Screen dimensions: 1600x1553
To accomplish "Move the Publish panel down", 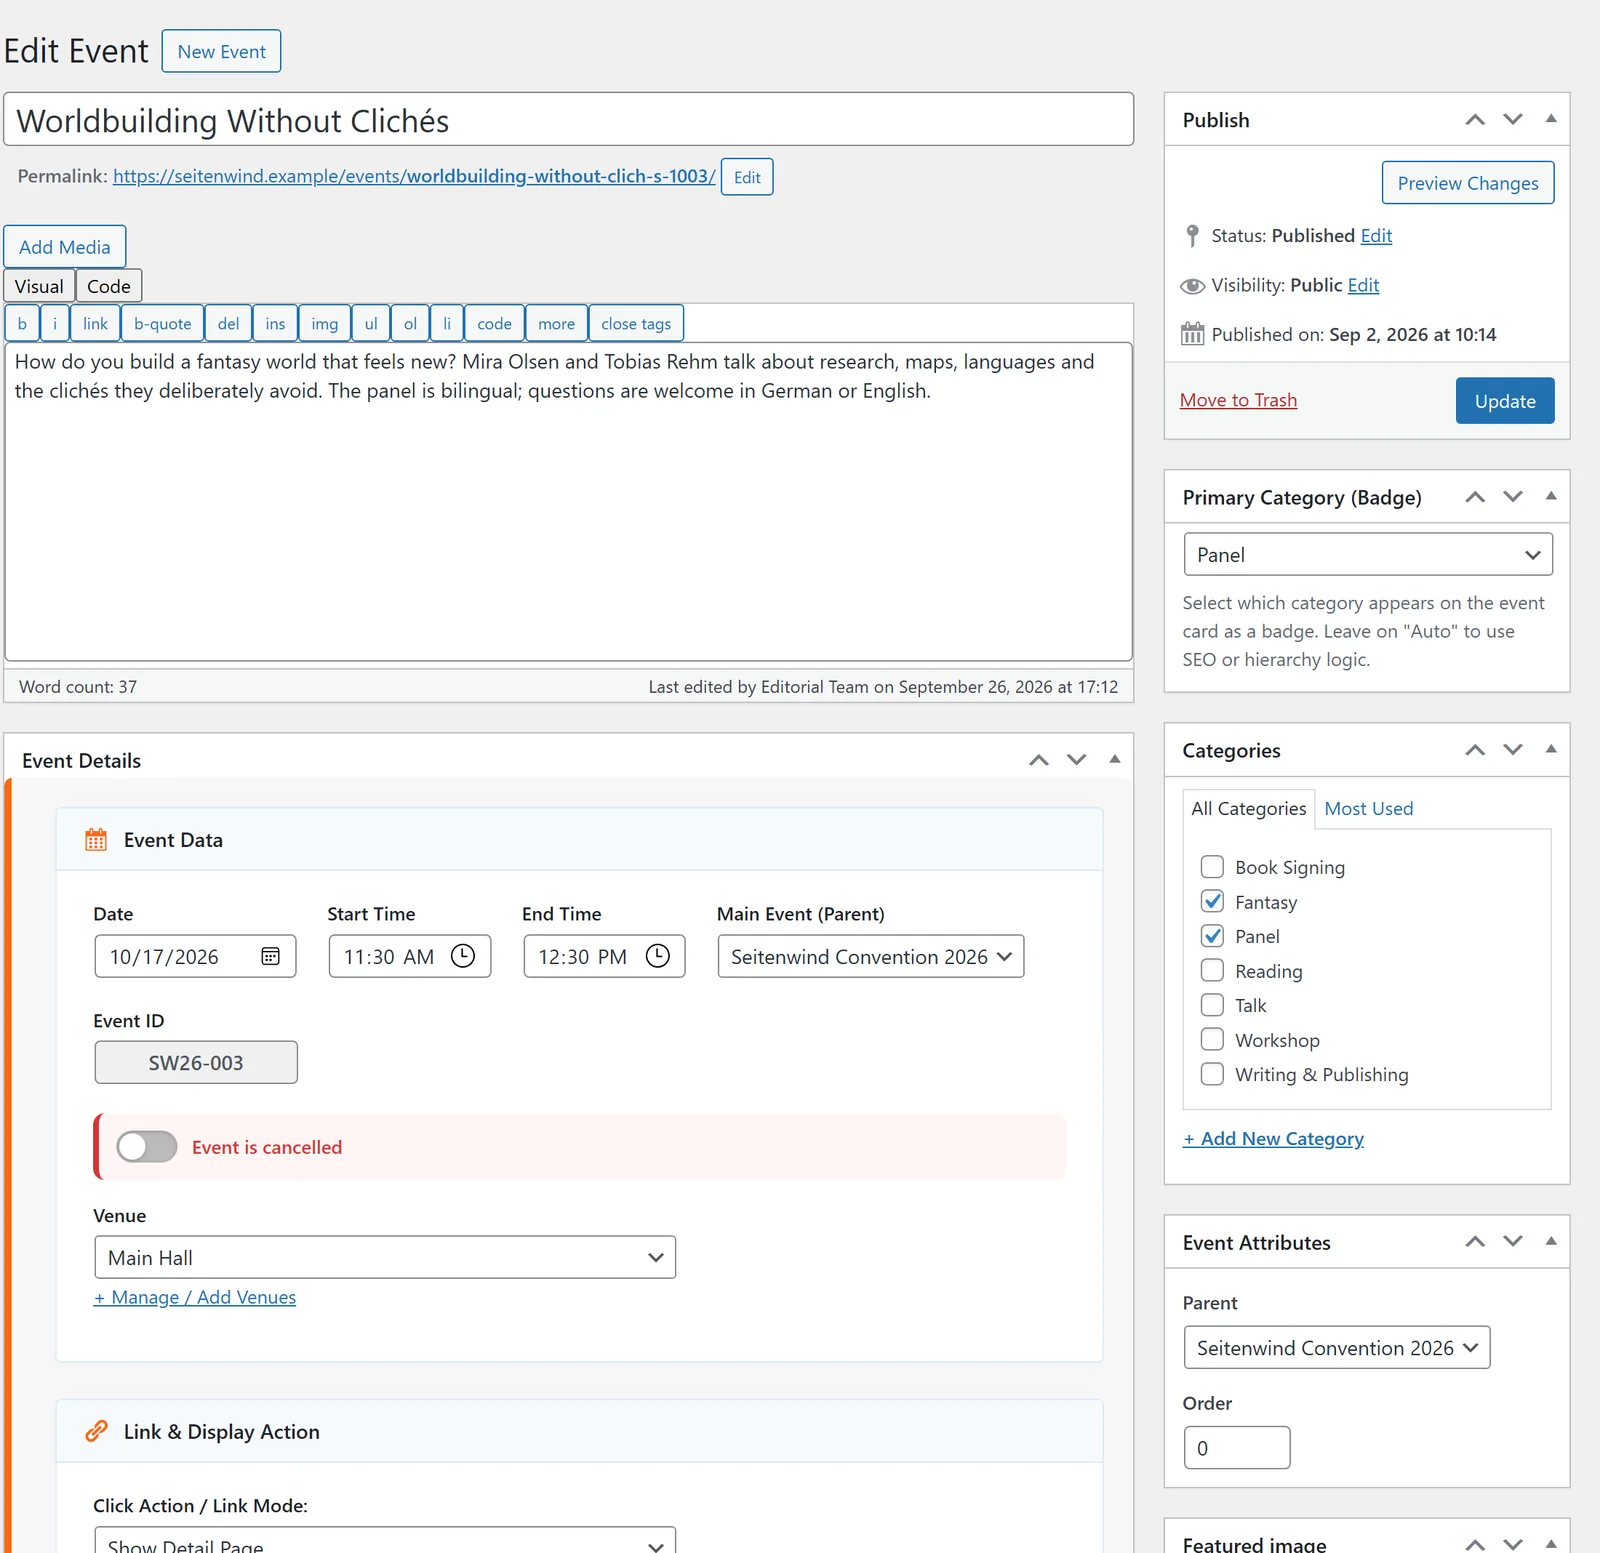I will 1513,119.
